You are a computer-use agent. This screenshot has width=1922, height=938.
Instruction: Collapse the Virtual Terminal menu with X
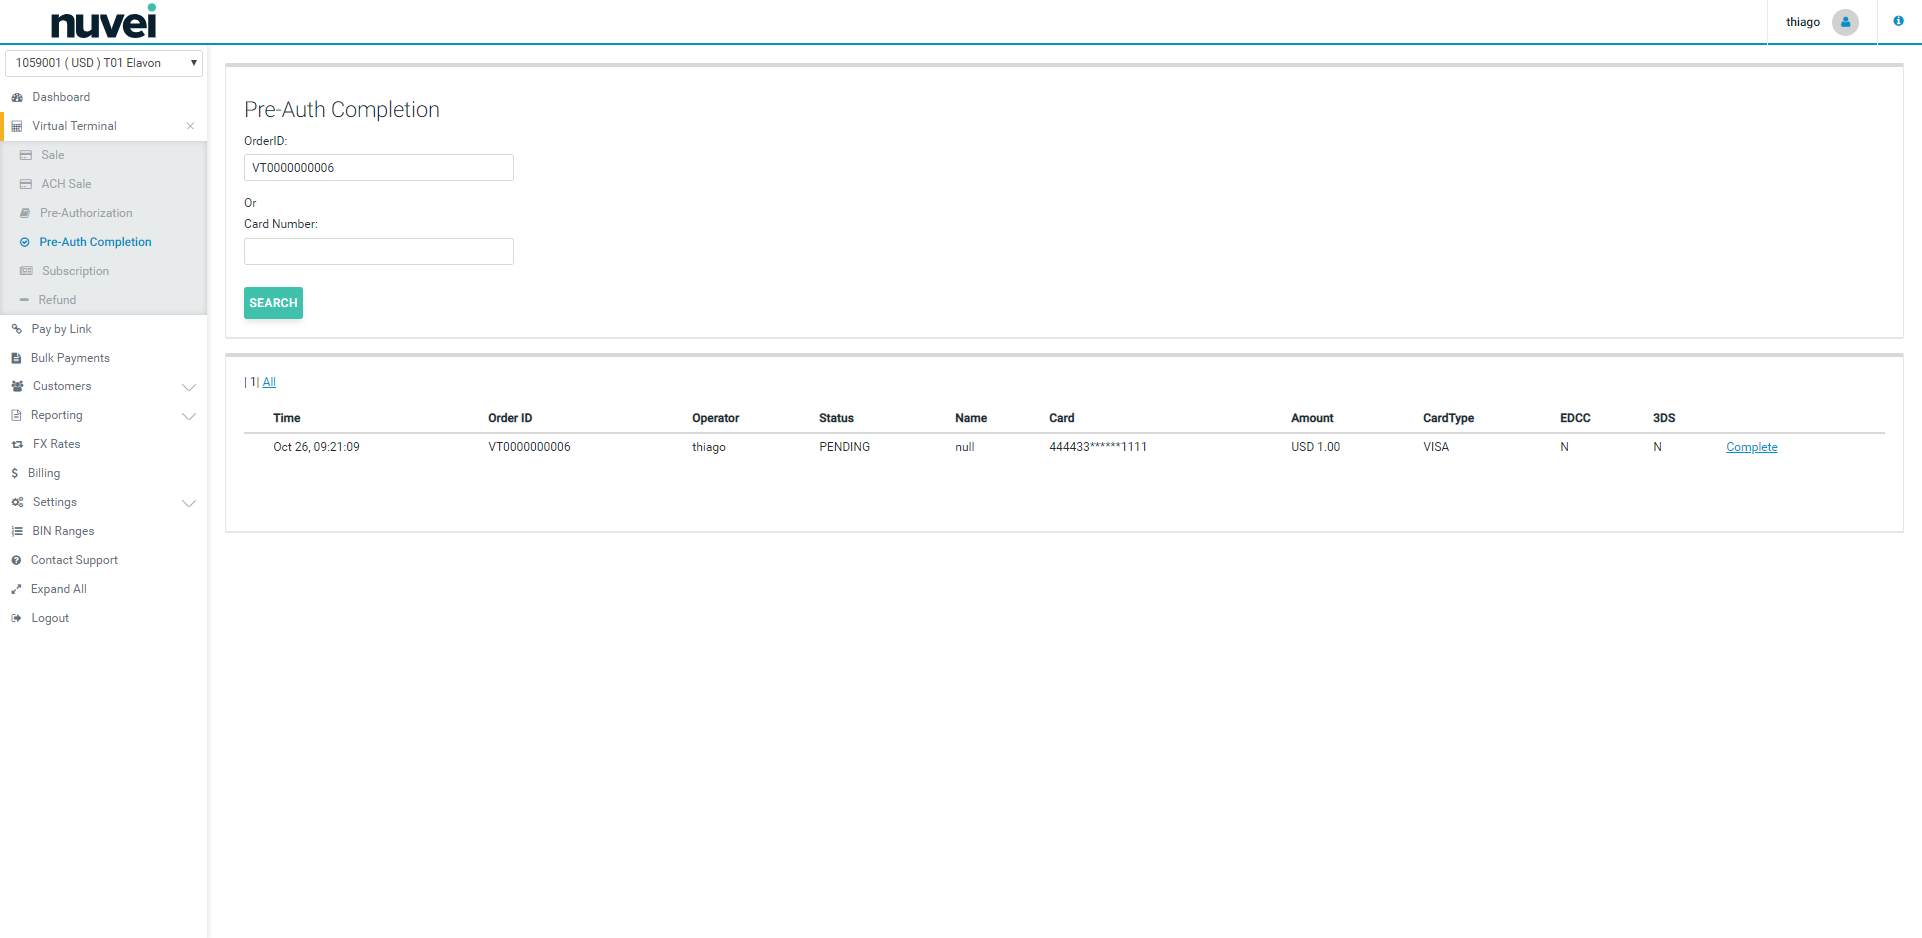190,126
